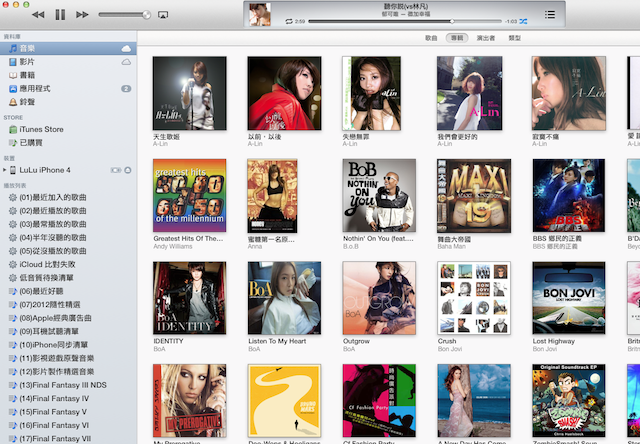Viewport: 640px width, 444px height.
Task: Open smart playlist (03)最常播放的歌曲
Action: point(68,224)
